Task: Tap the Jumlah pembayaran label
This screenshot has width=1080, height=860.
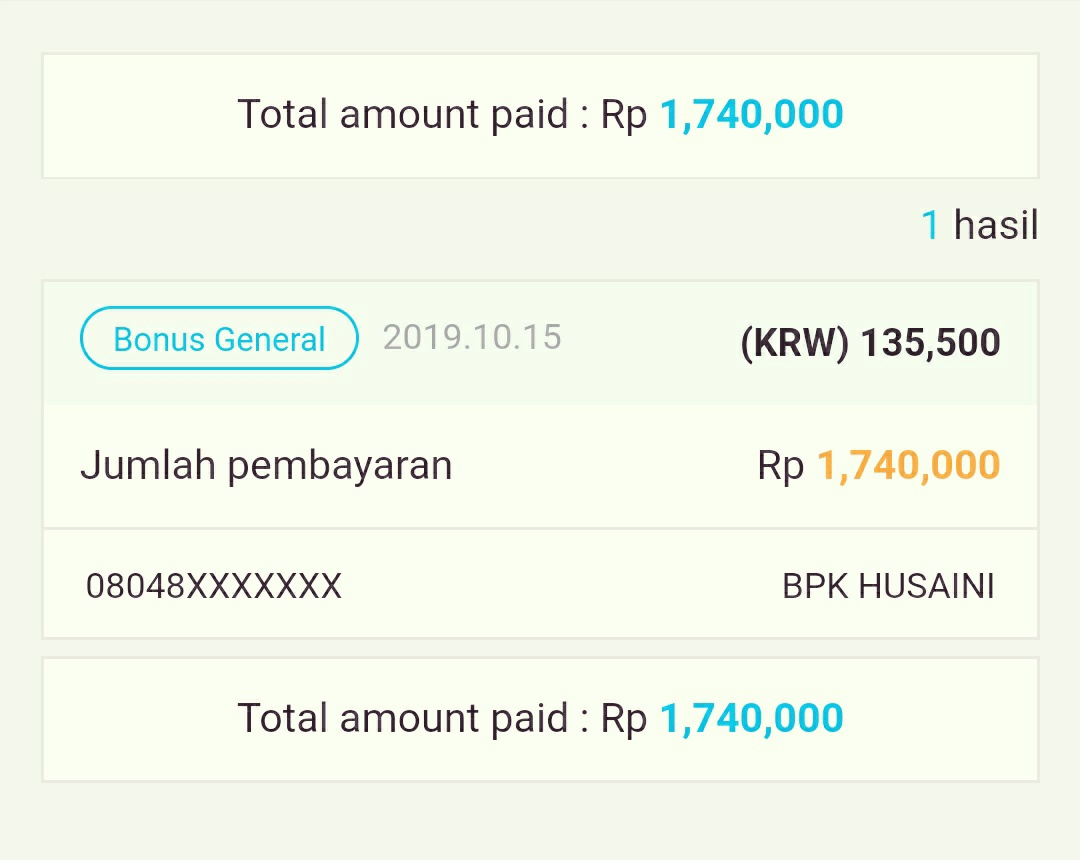Action: 266,465
